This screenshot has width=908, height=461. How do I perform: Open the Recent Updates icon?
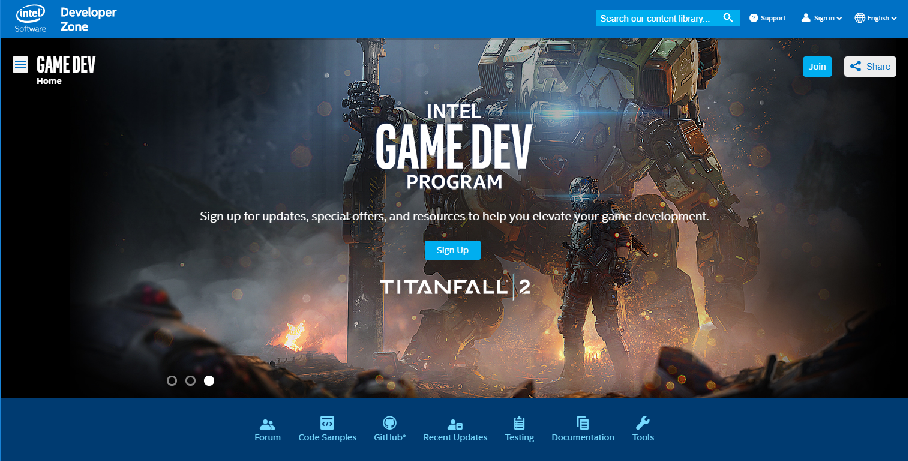point(455,424)
